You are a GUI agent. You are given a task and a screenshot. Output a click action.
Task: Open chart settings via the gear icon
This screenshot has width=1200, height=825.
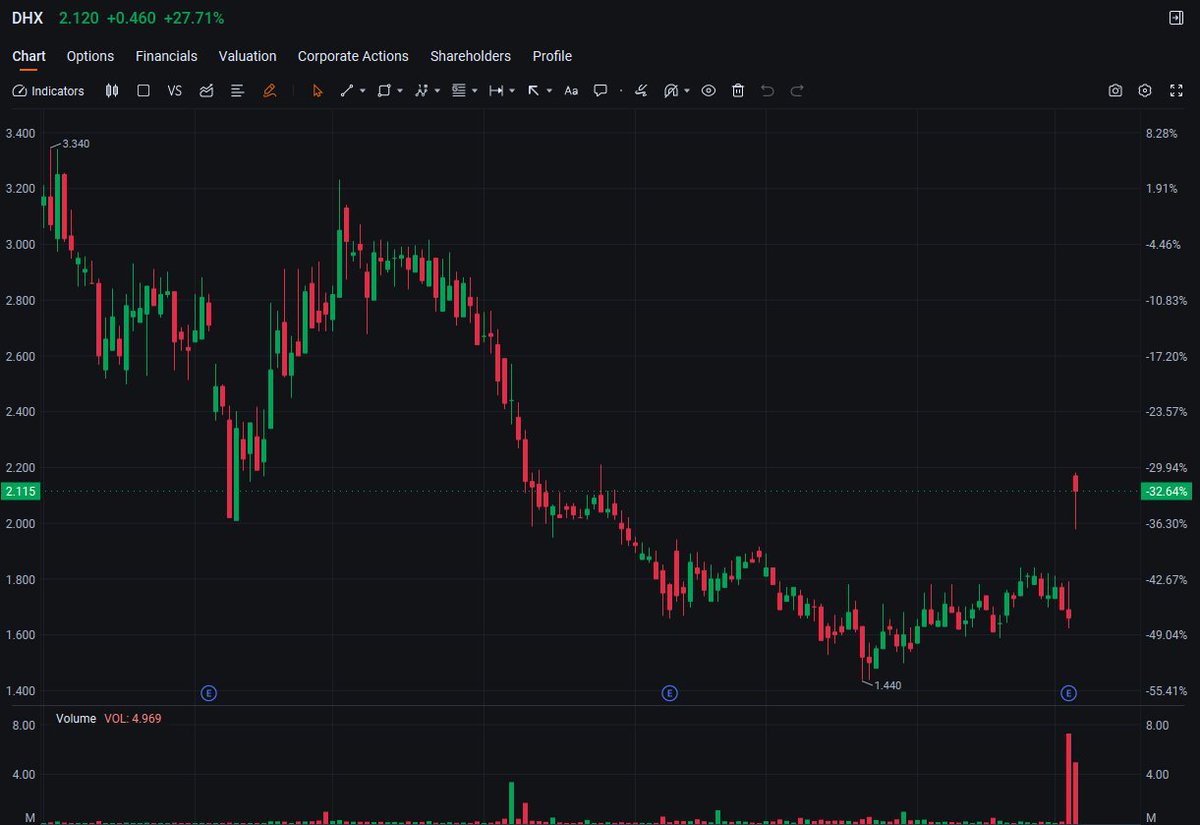pos(1145,91)
